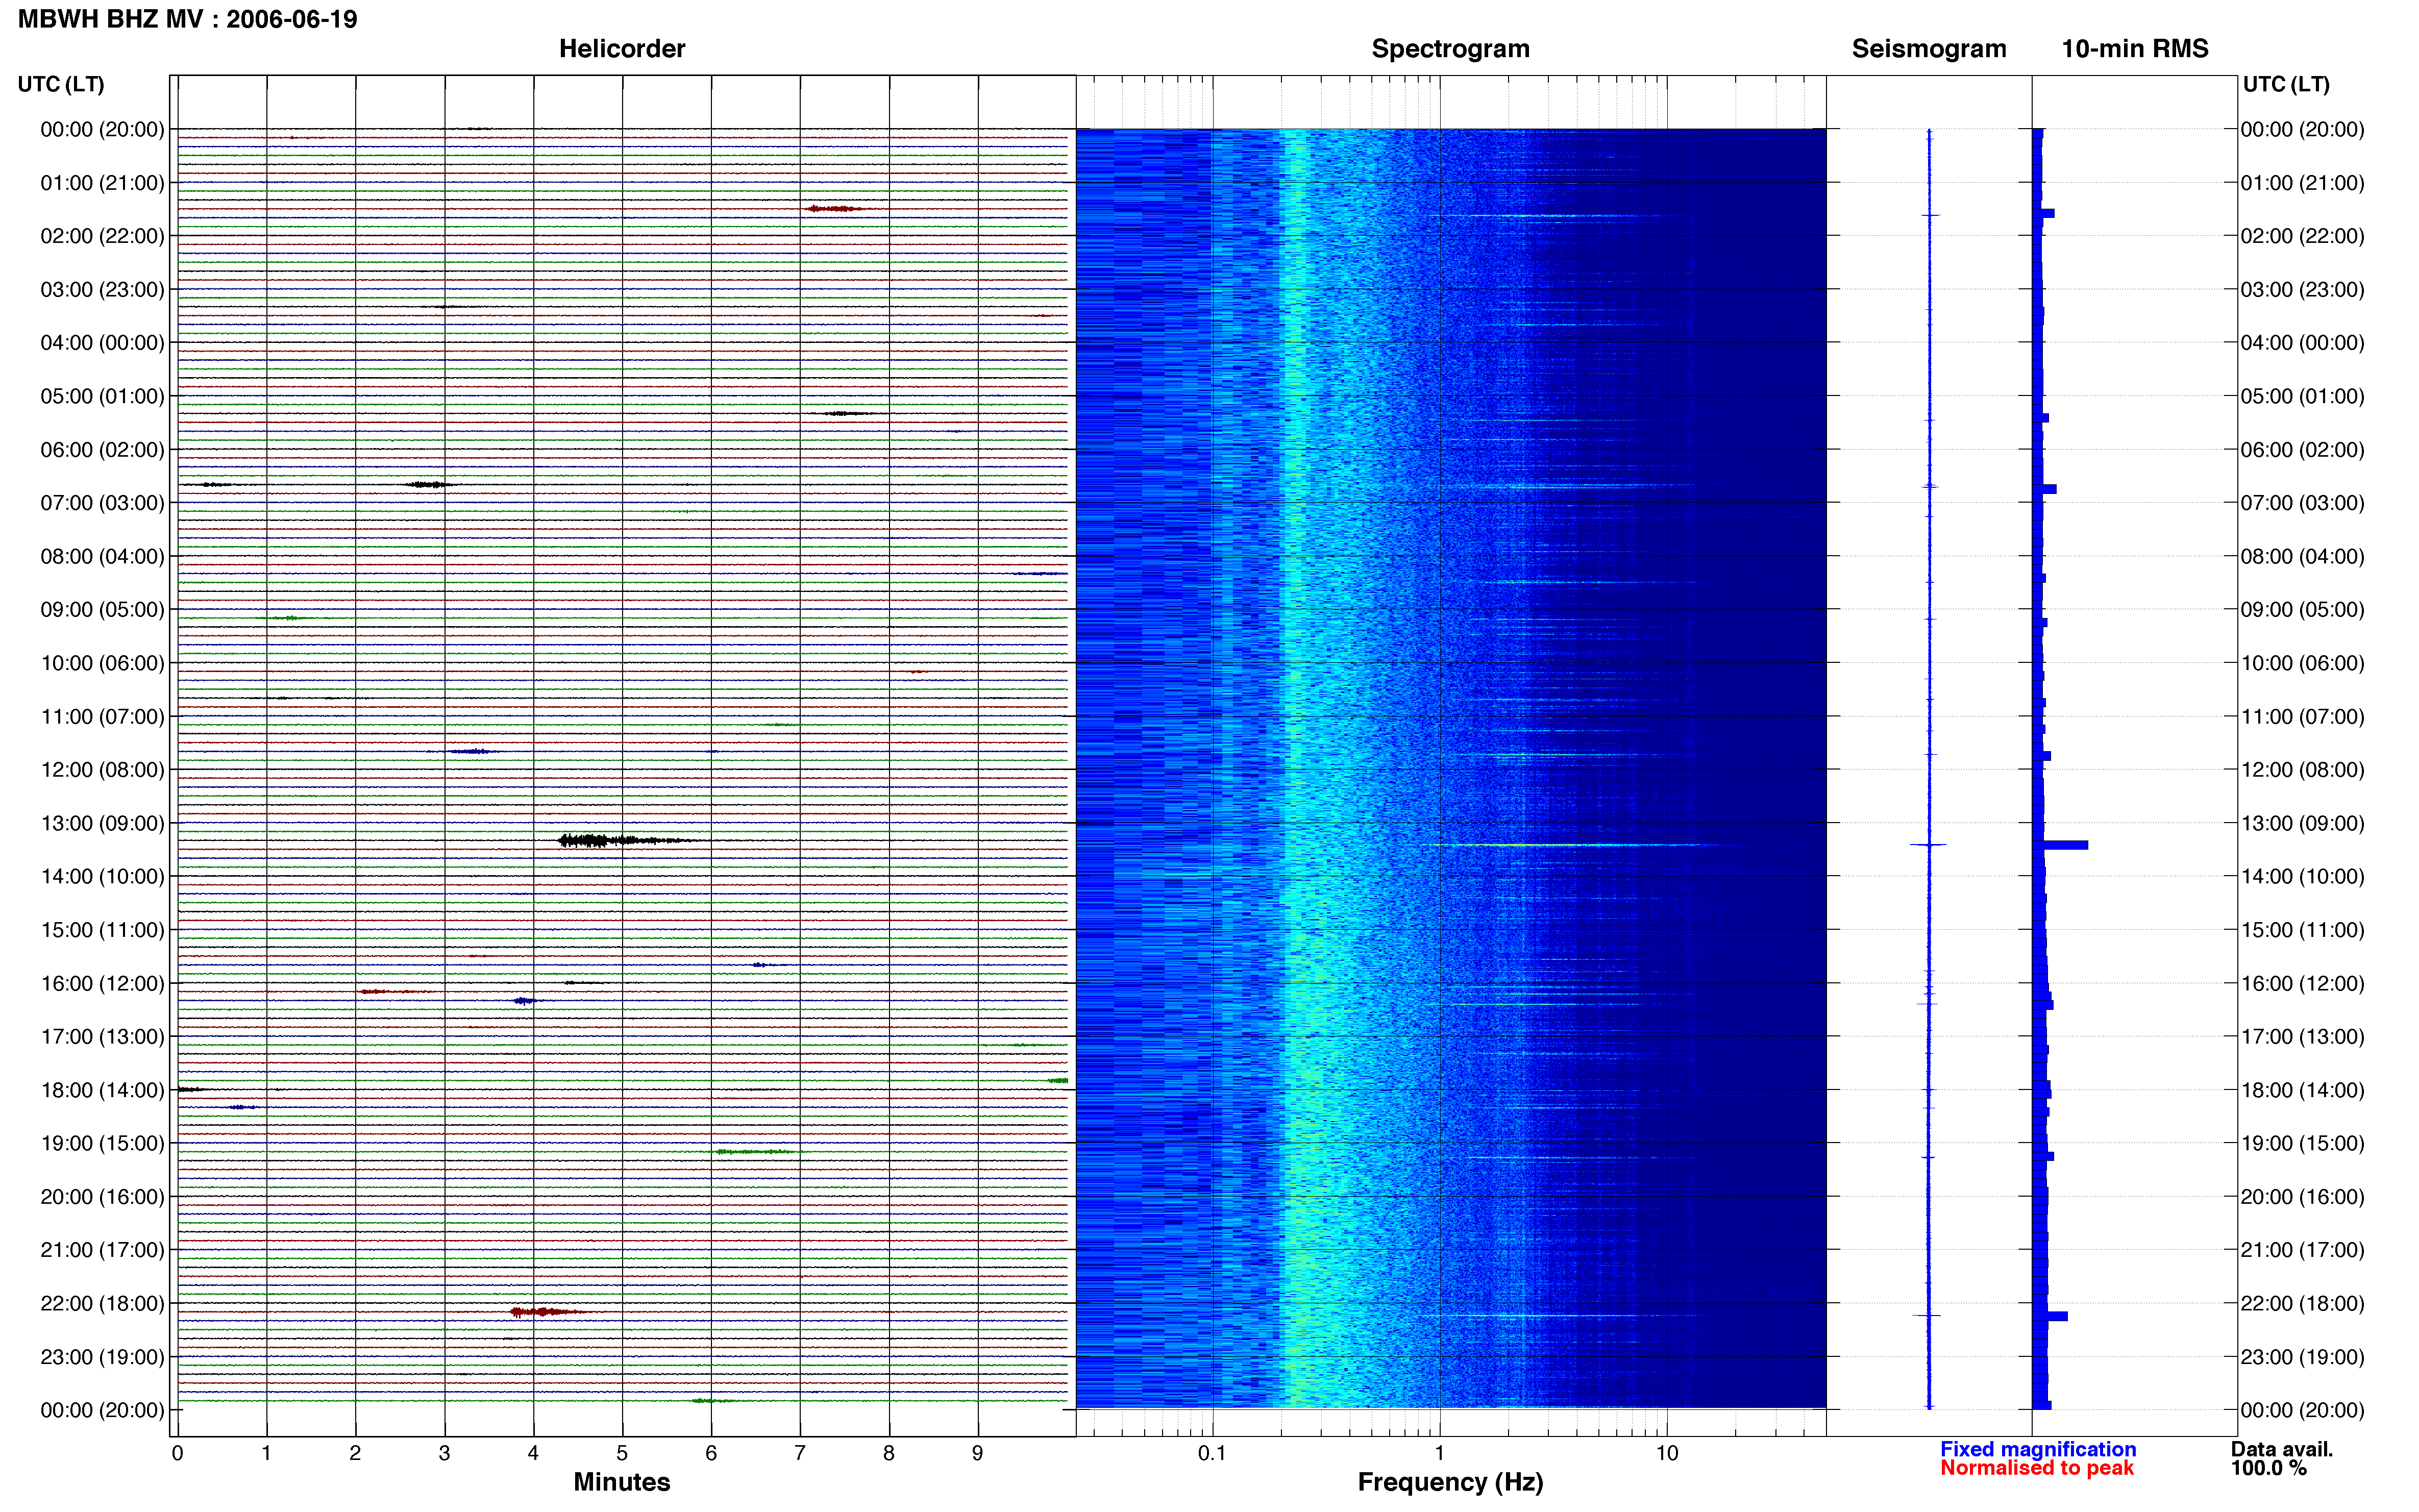This screenshot has width=2419, height=1512.
Task: Select the 'Spectrogram' panel heading
Action: (1450, 49)
